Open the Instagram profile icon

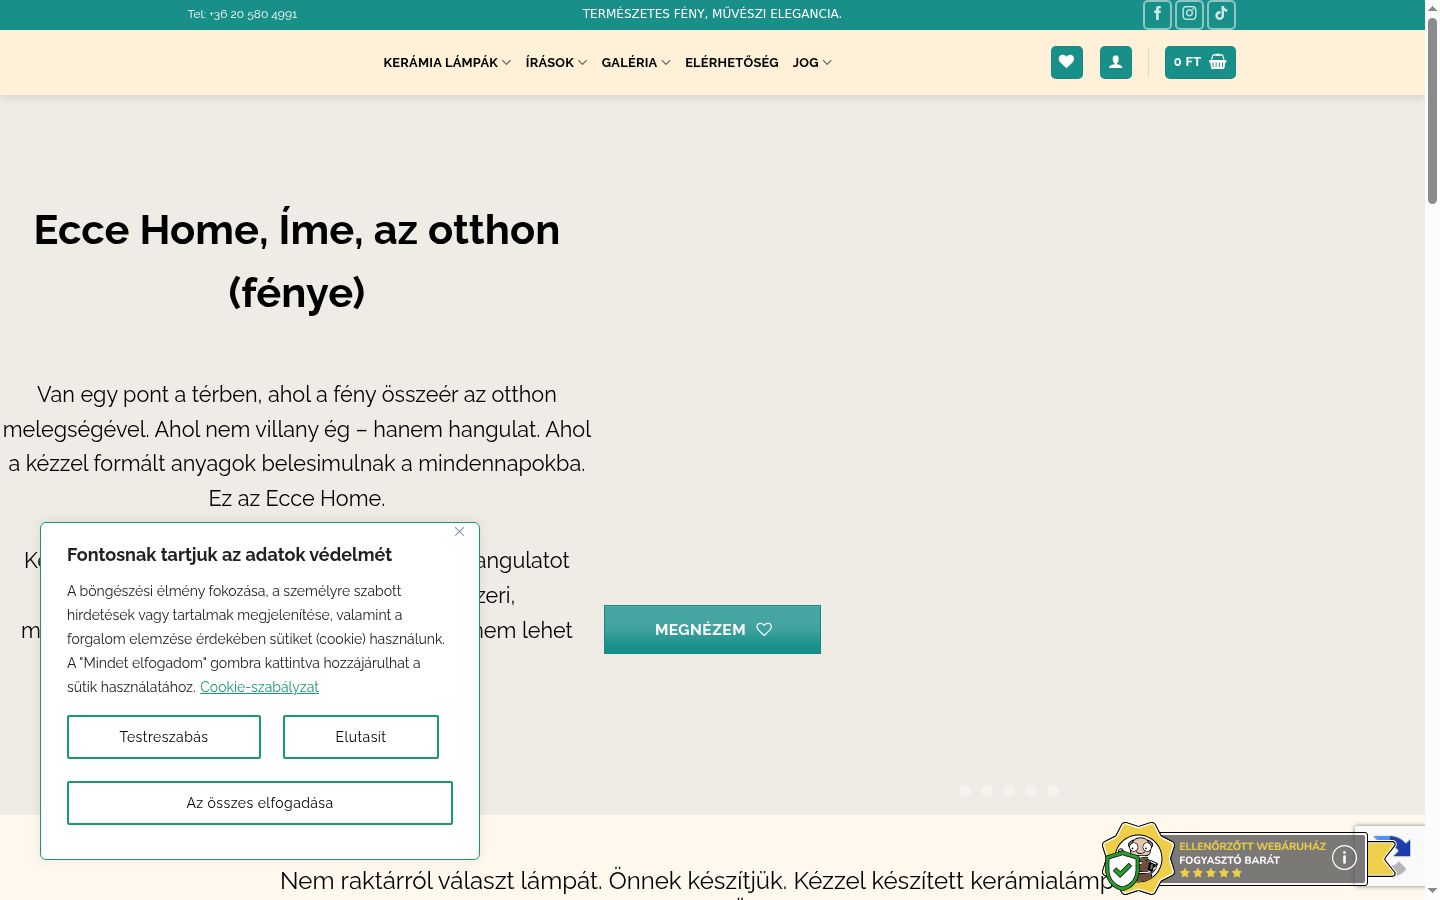pyautogui.click(x=1189, y=14)
